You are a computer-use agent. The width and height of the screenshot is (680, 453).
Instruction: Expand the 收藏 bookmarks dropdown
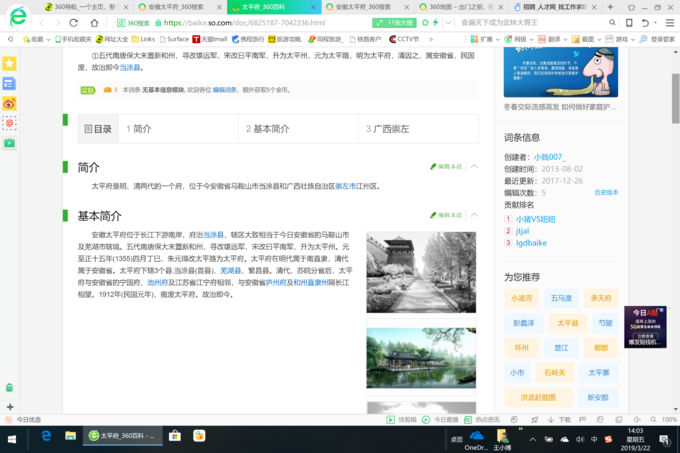pos(37,39)
